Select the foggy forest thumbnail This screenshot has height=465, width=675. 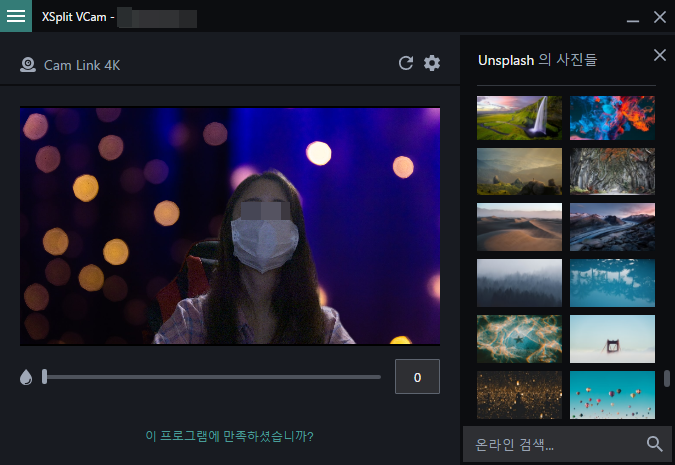click(x=519, y=283)
